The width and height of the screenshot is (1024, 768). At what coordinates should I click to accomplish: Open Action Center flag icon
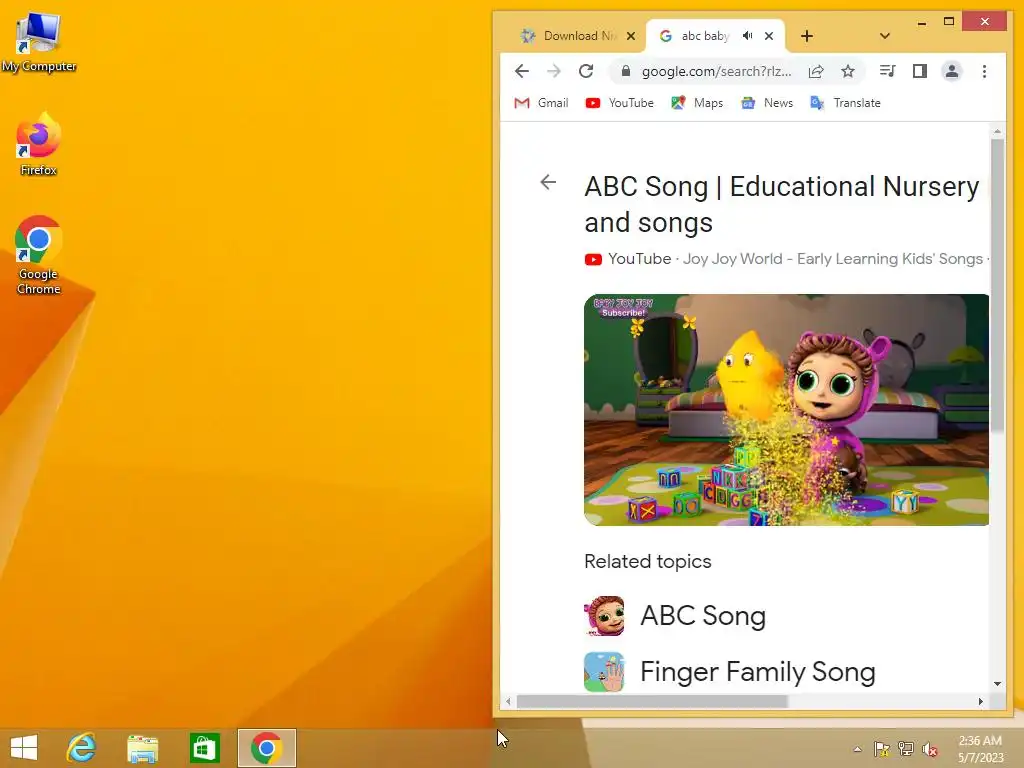[x=881, y=749]
